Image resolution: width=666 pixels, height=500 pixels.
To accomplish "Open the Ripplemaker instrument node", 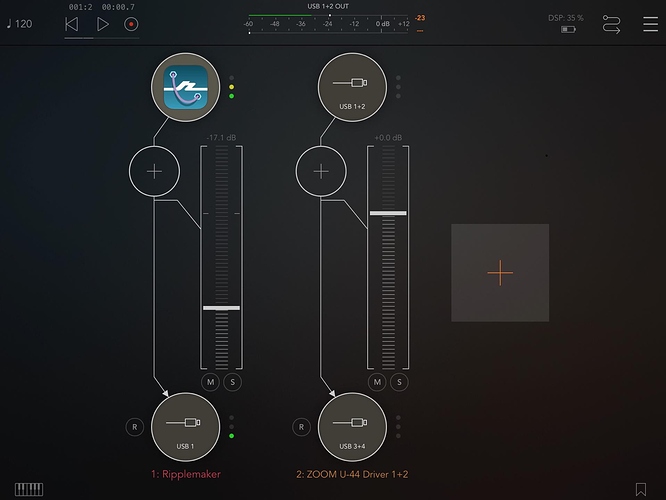I will click(186, 87).
